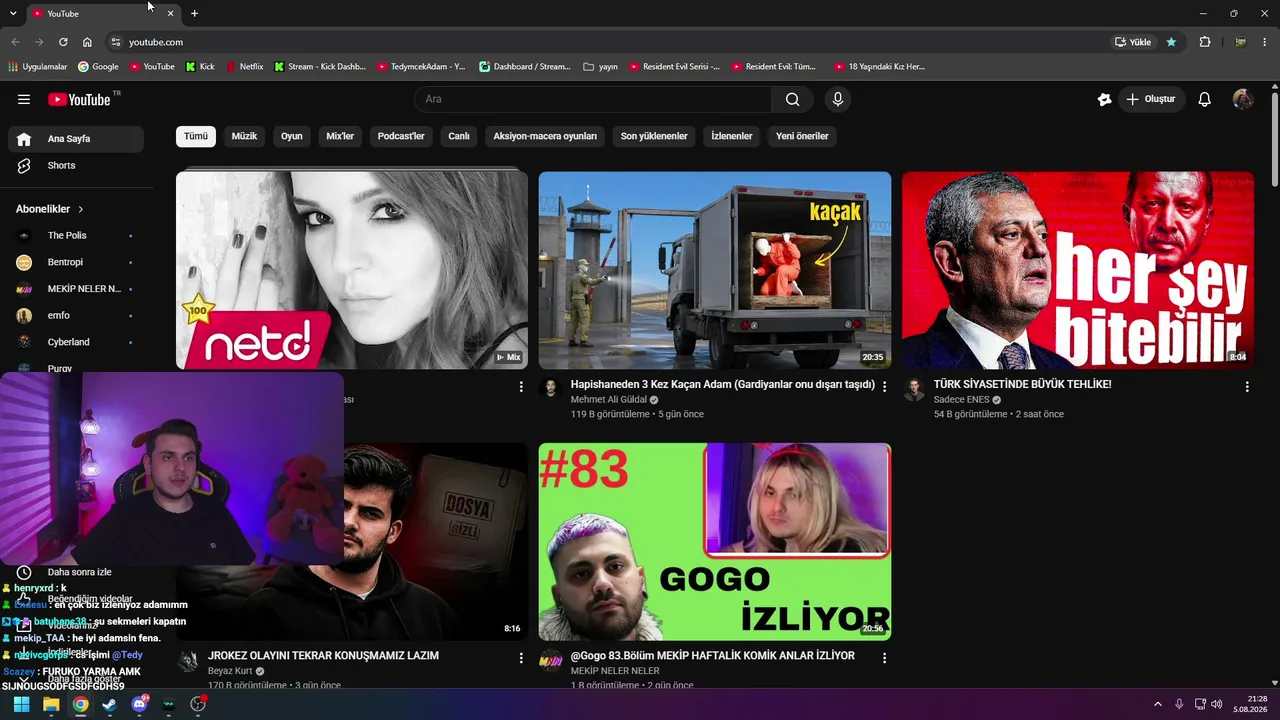
Task: Select the Canlı filter chip
Action: [x=459, y=136]
